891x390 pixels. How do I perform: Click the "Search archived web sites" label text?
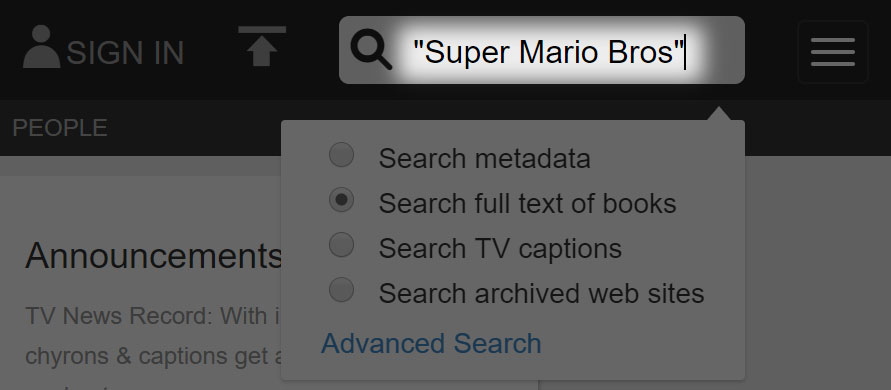[x=542, y=294]
